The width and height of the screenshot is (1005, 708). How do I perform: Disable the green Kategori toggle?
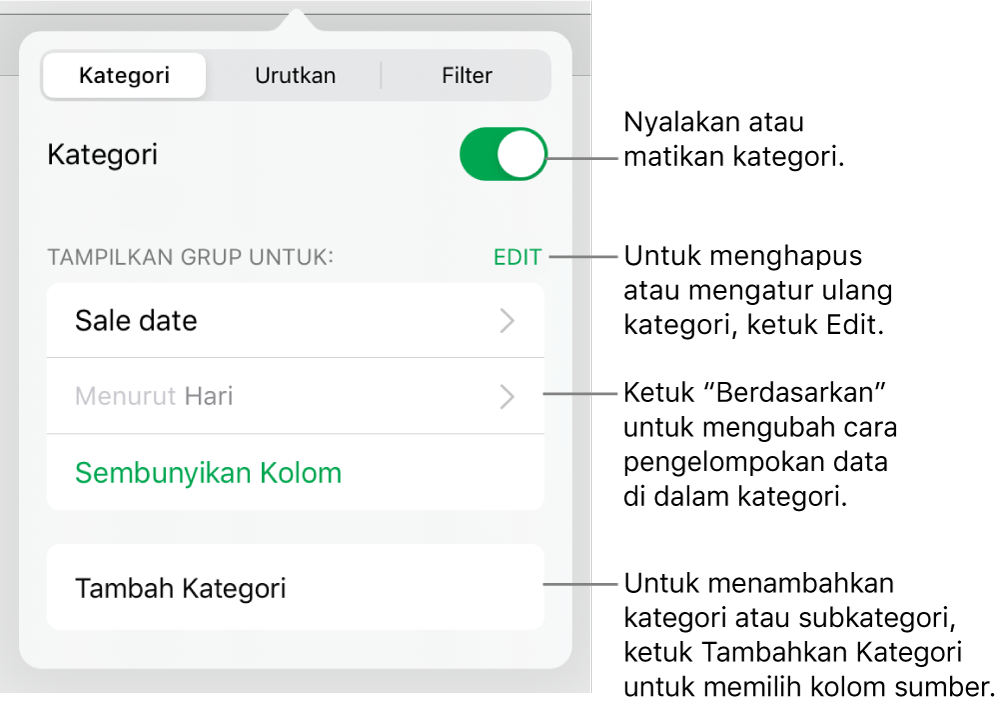coord(503,153)
